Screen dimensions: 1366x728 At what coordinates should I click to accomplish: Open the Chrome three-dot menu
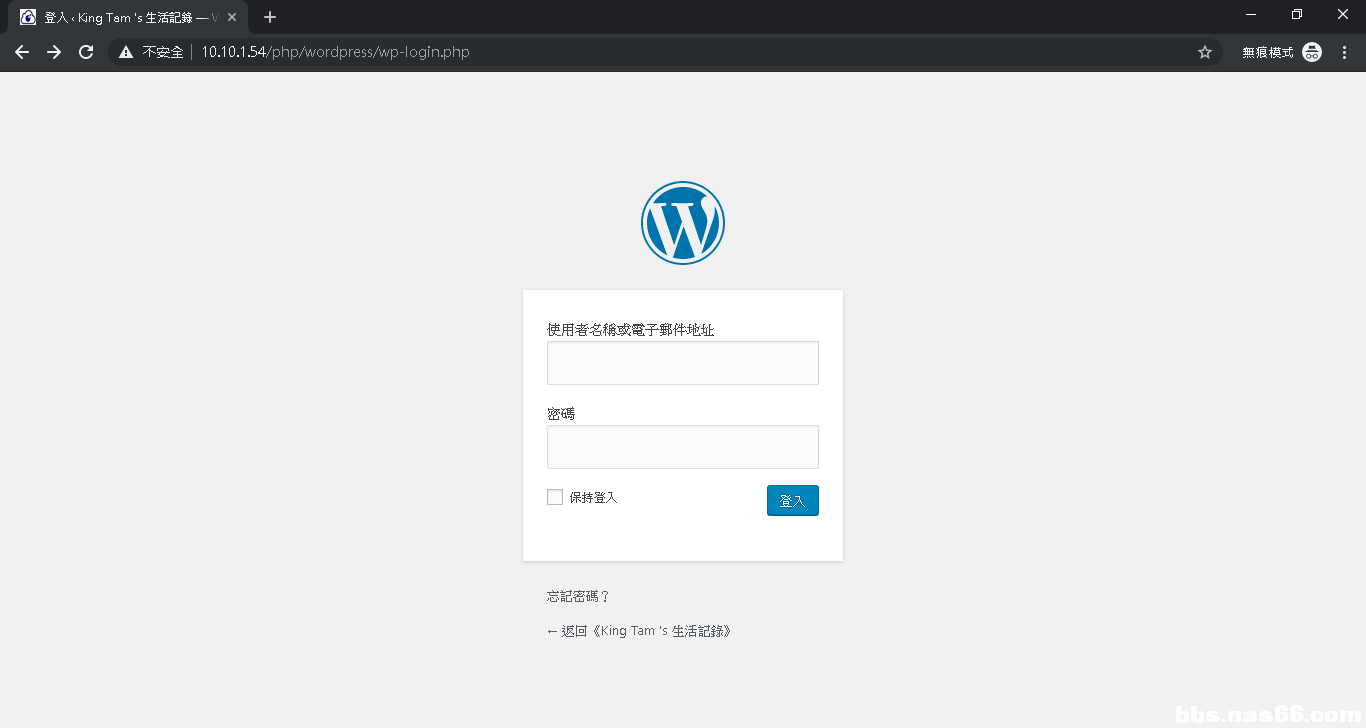click(1344, 52)
